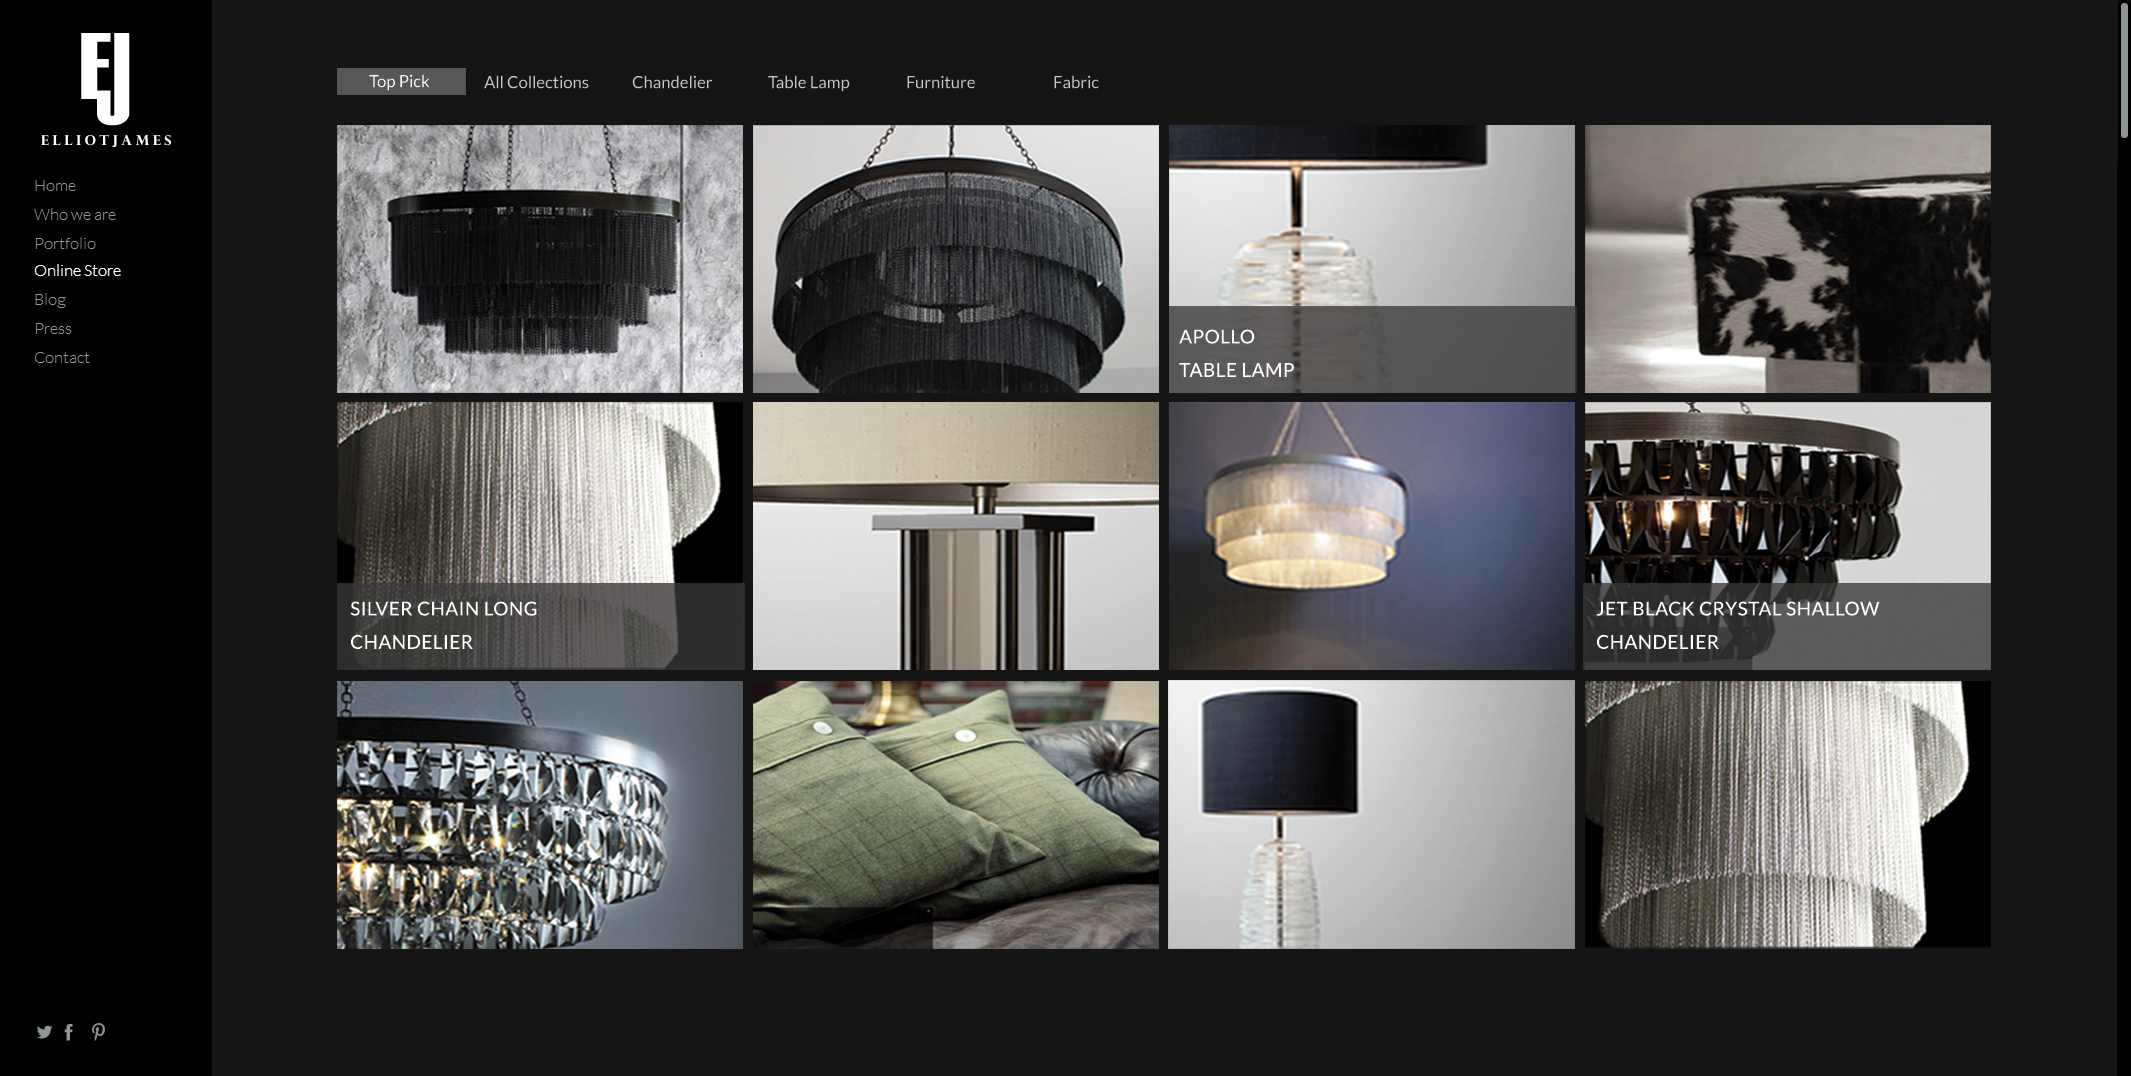Open Jet Black Crystal Shallow Chandelier product
This screenshot has width=2131, height=1076.
pos(1788,536)
